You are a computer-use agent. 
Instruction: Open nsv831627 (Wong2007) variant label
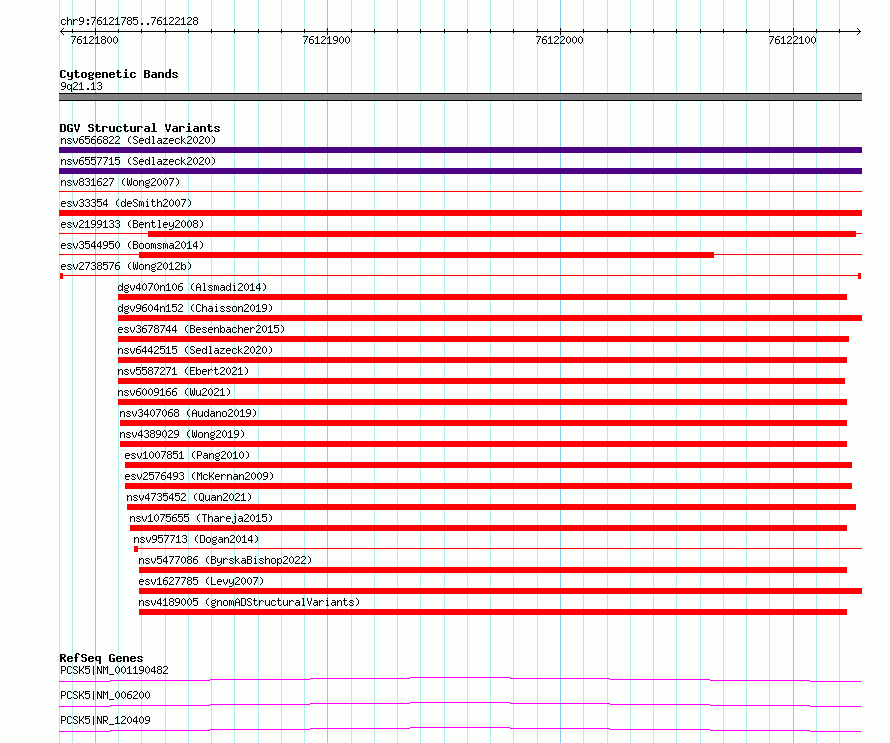click(x=120, y=182)
